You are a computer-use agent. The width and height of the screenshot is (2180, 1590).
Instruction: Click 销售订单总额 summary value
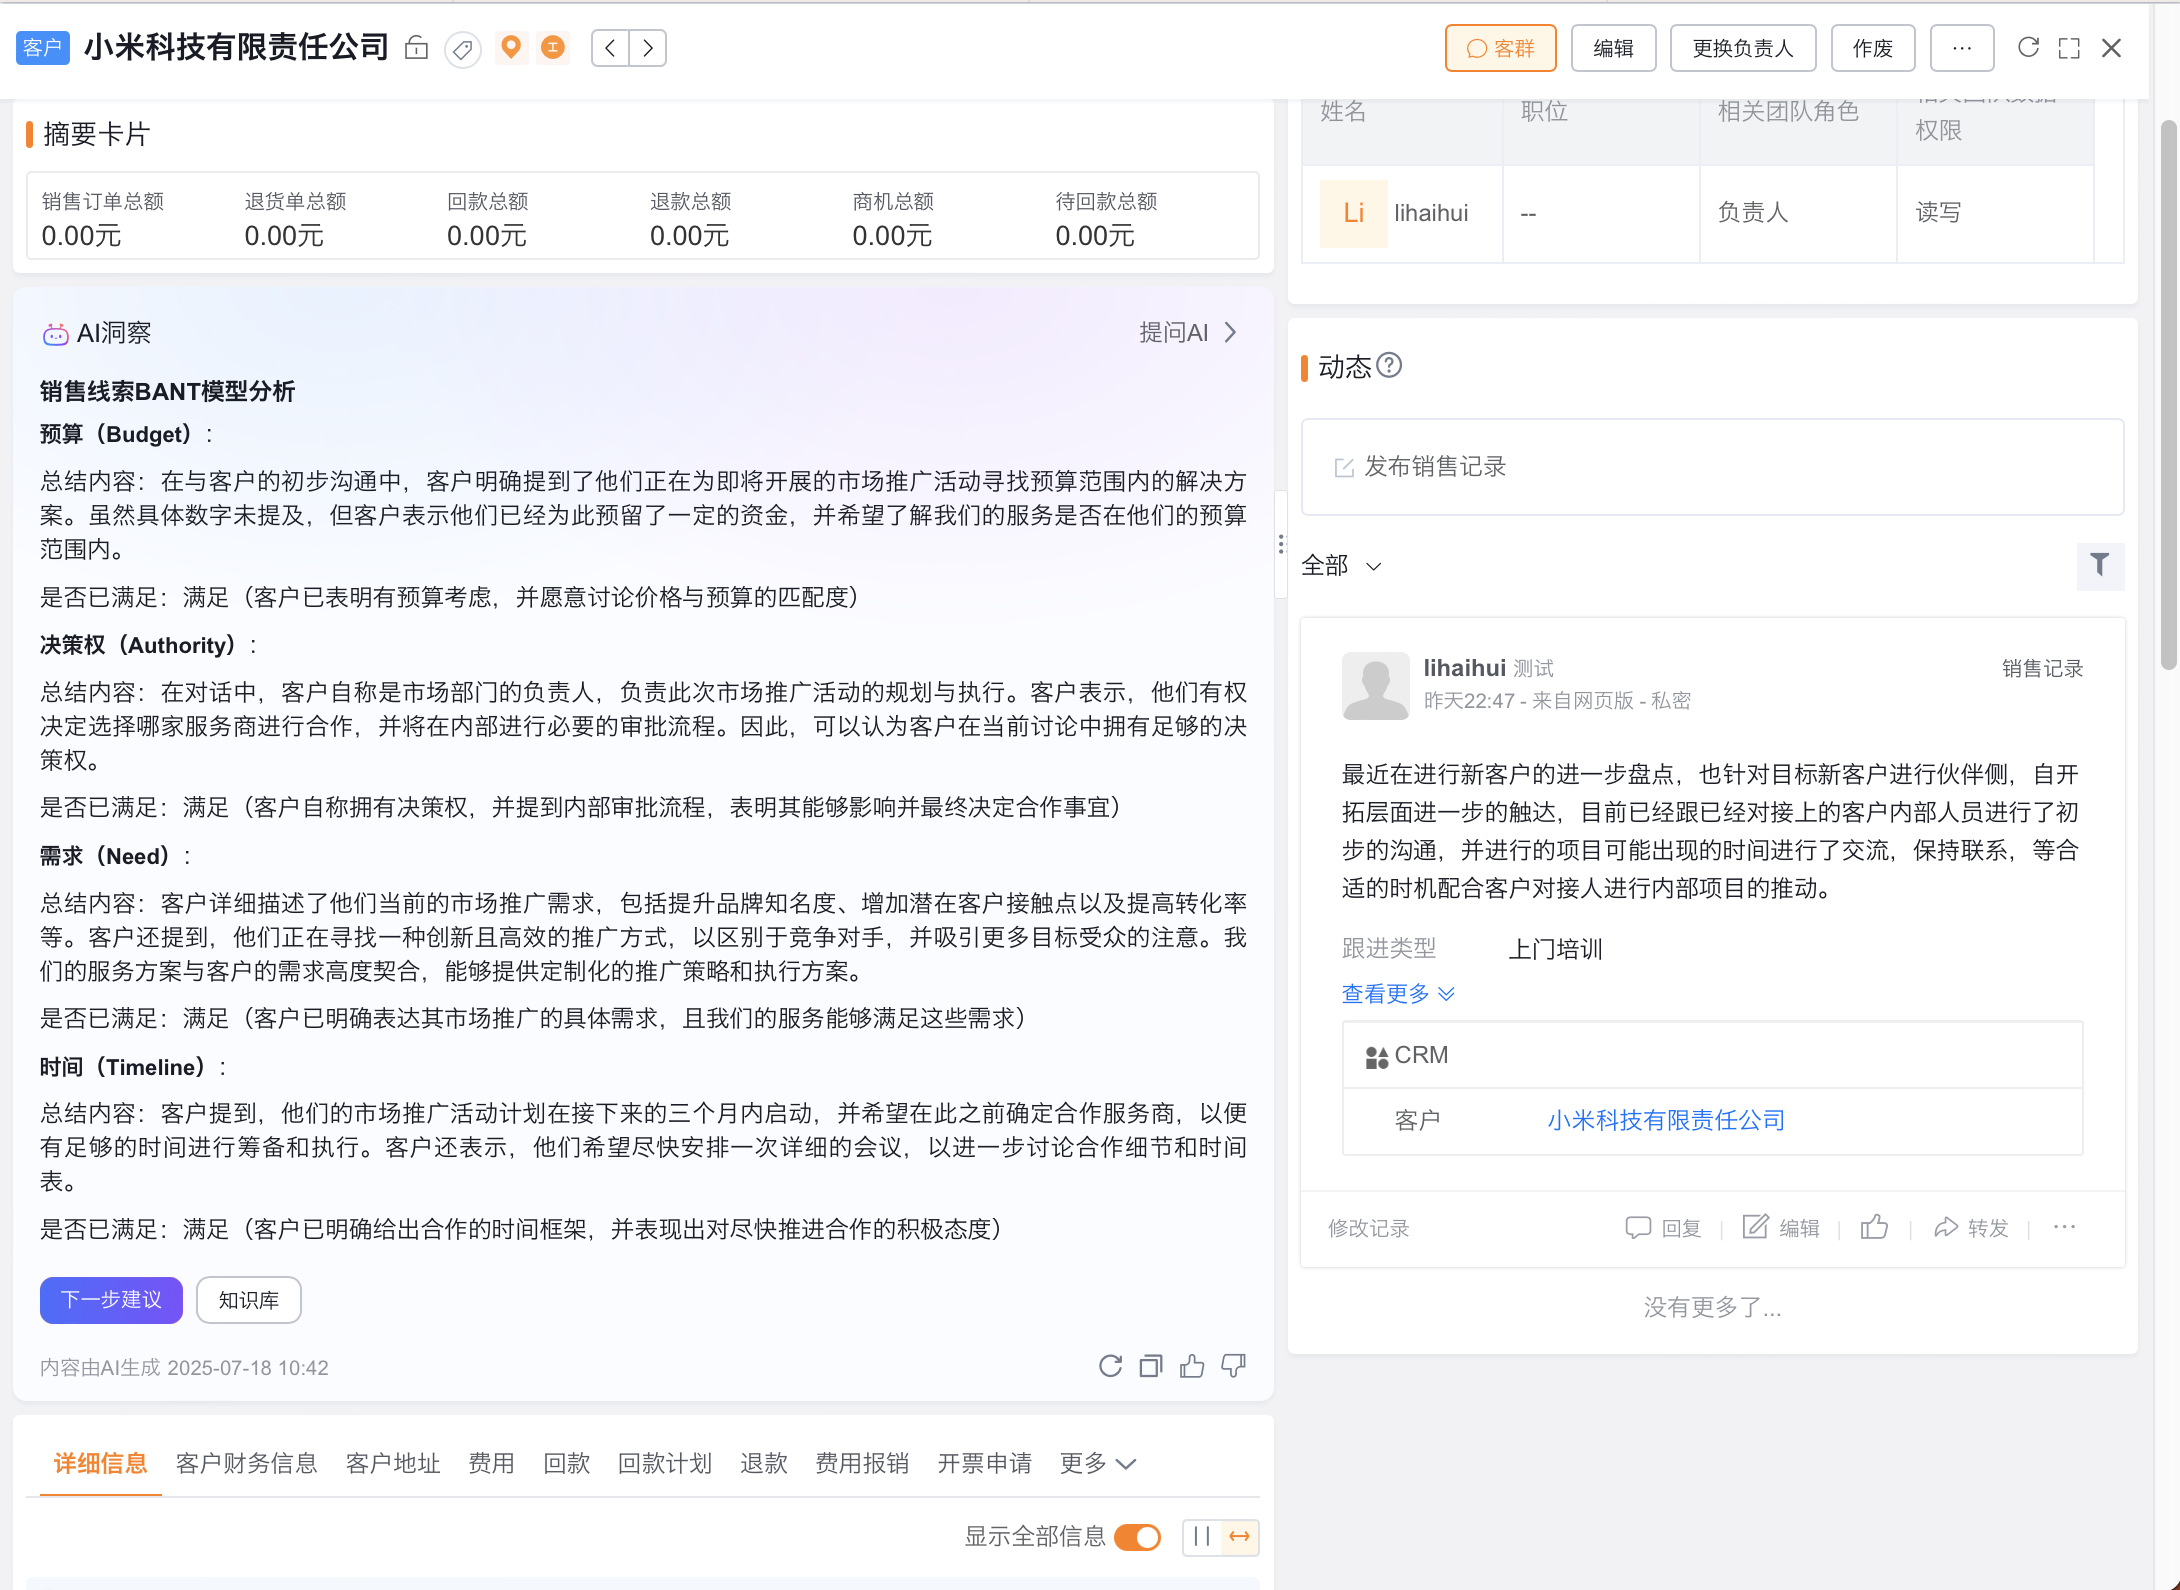point(82,236)
